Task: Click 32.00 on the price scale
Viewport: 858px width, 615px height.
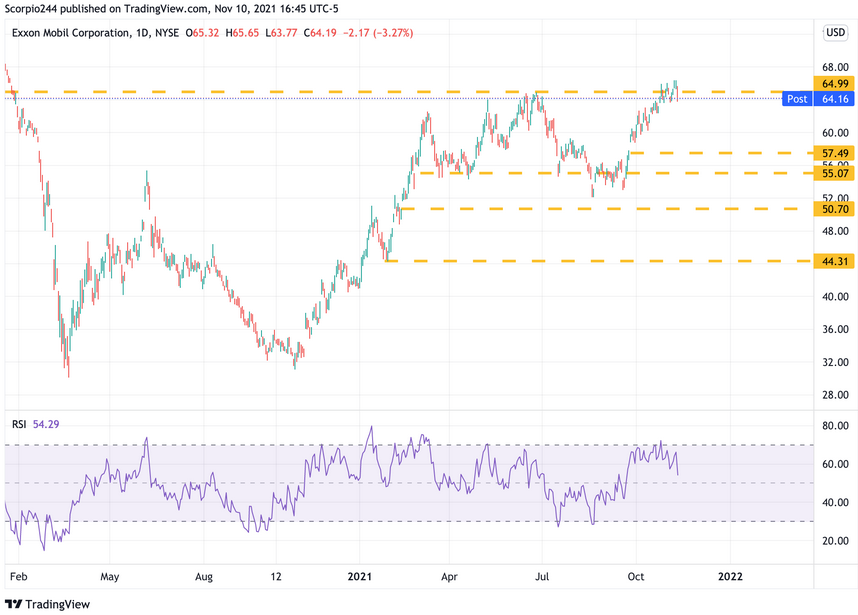Action: click(836, 362)
